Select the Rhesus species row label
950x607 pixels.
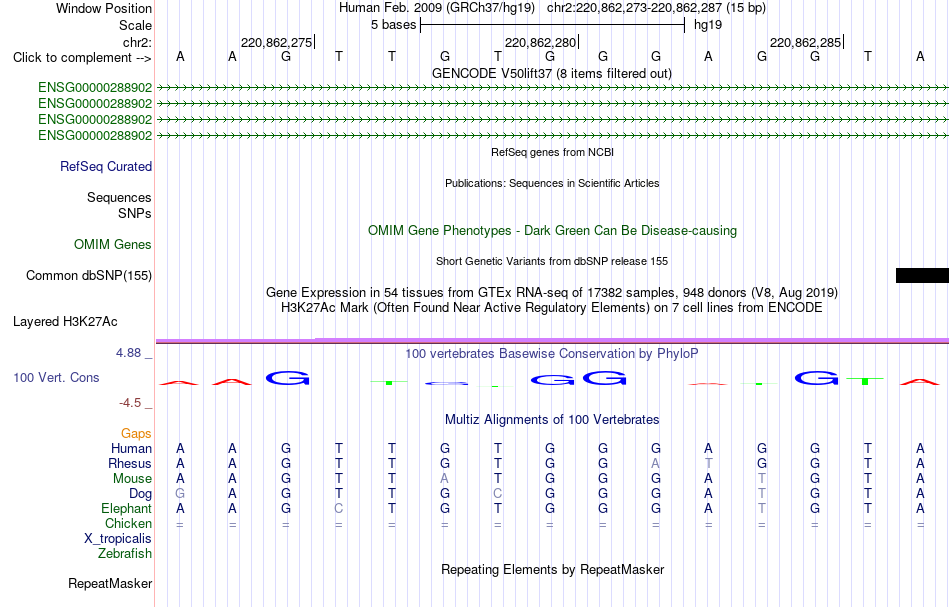pyautogui.click(x=130, y=463)
